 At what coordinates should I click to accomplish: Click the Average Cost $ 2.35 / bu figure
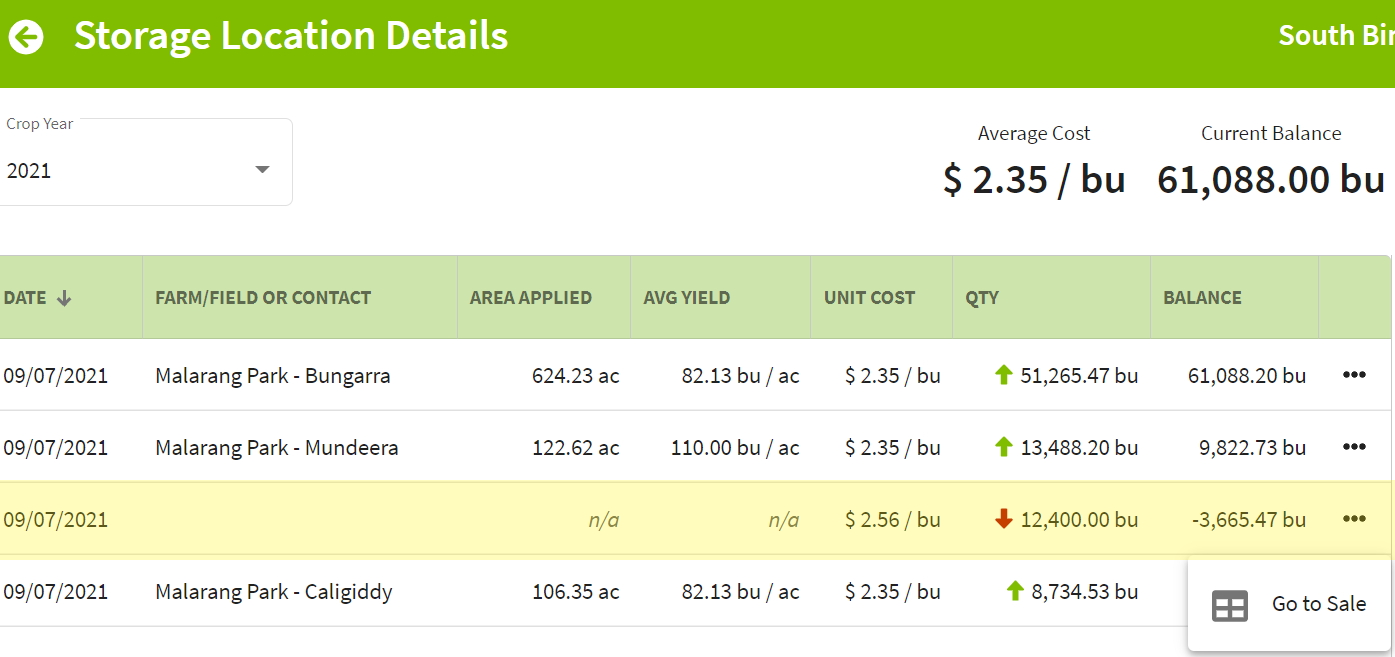pos(1034,180)
